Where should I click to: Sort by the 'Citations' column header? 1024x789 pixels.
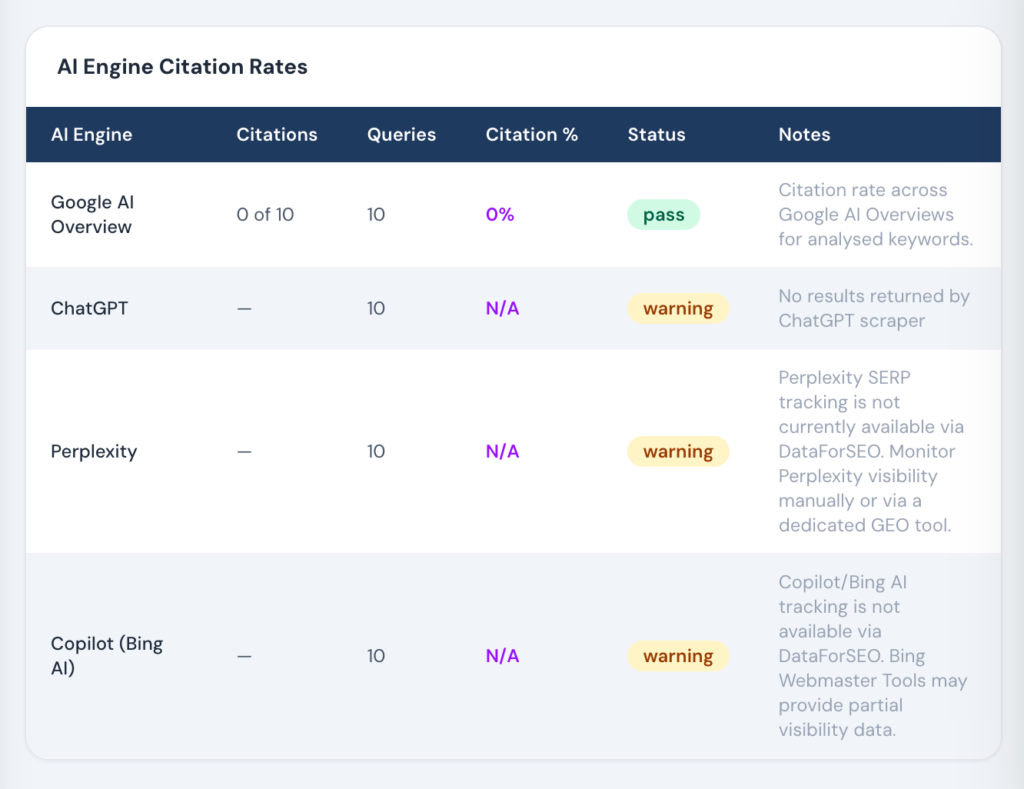(x=277, y=134)
